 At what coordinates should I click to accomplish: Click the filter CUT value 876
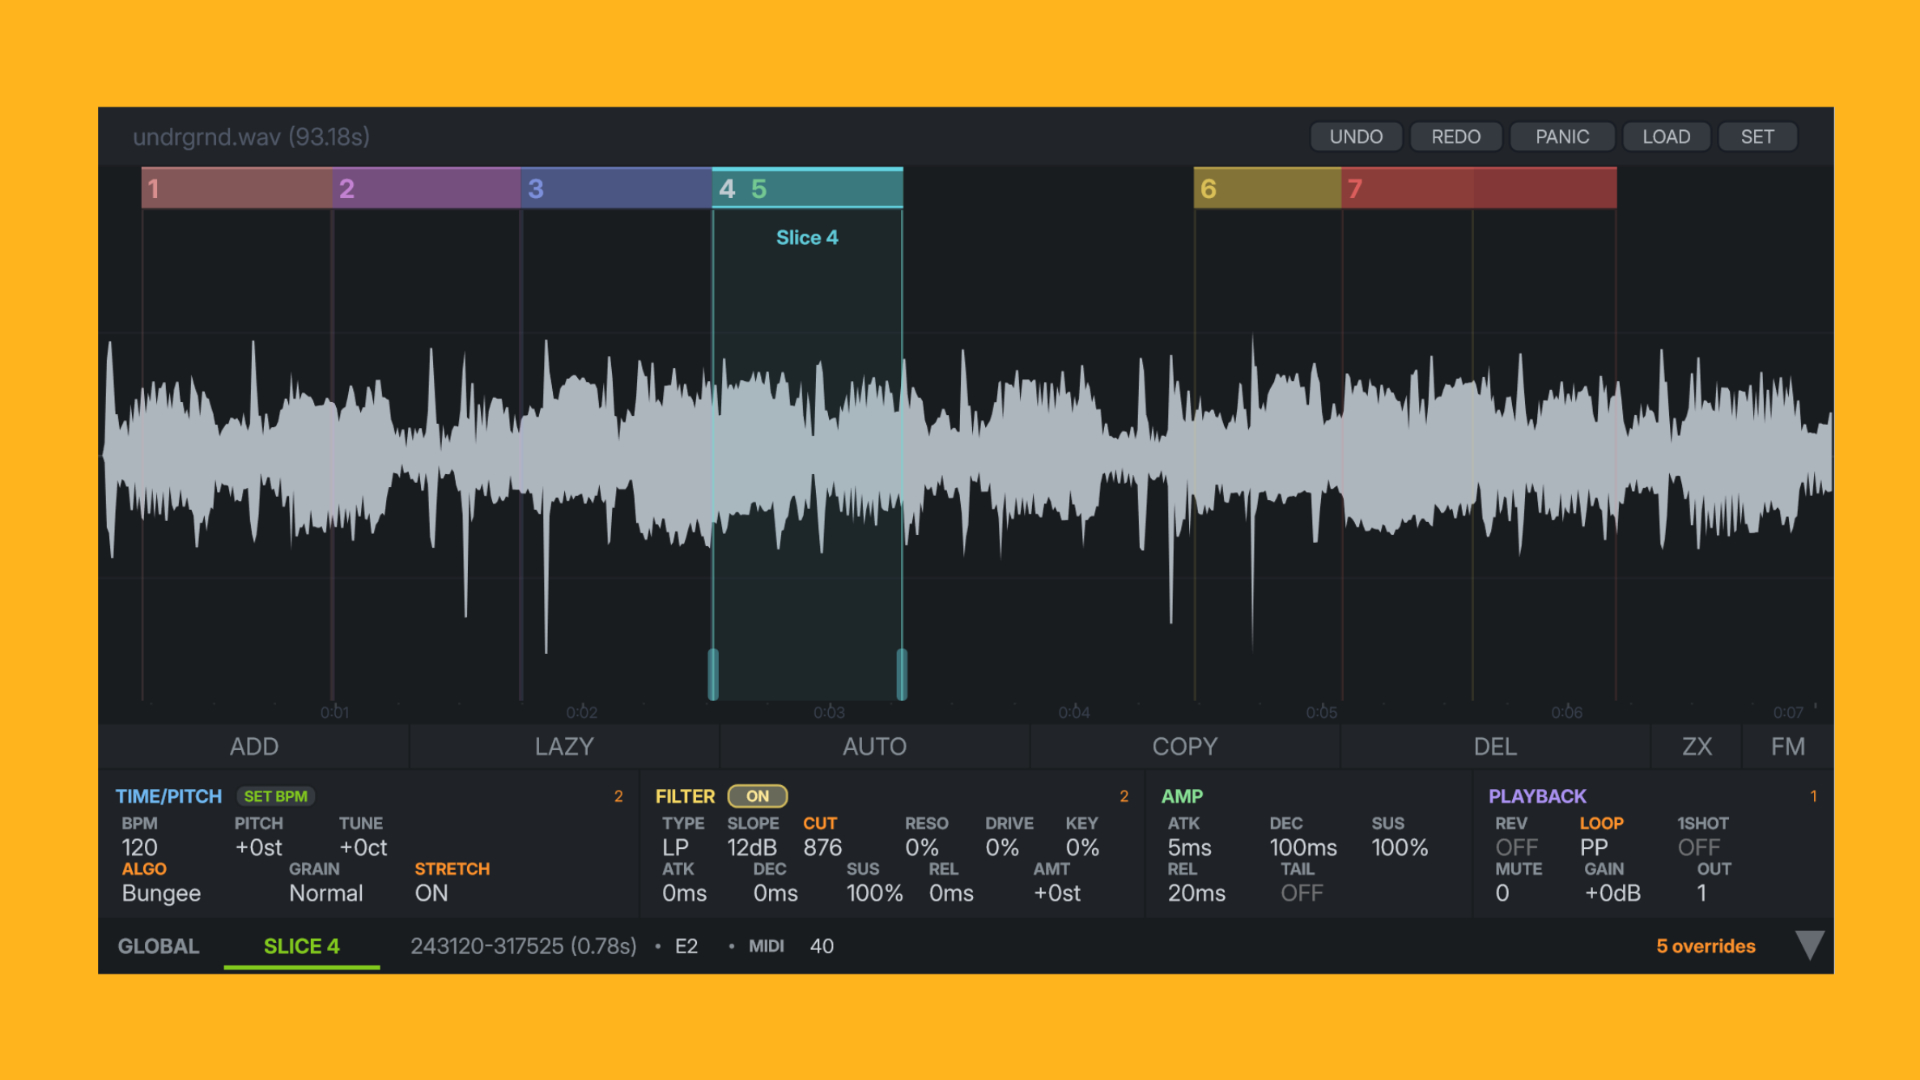tap(822, 847)
